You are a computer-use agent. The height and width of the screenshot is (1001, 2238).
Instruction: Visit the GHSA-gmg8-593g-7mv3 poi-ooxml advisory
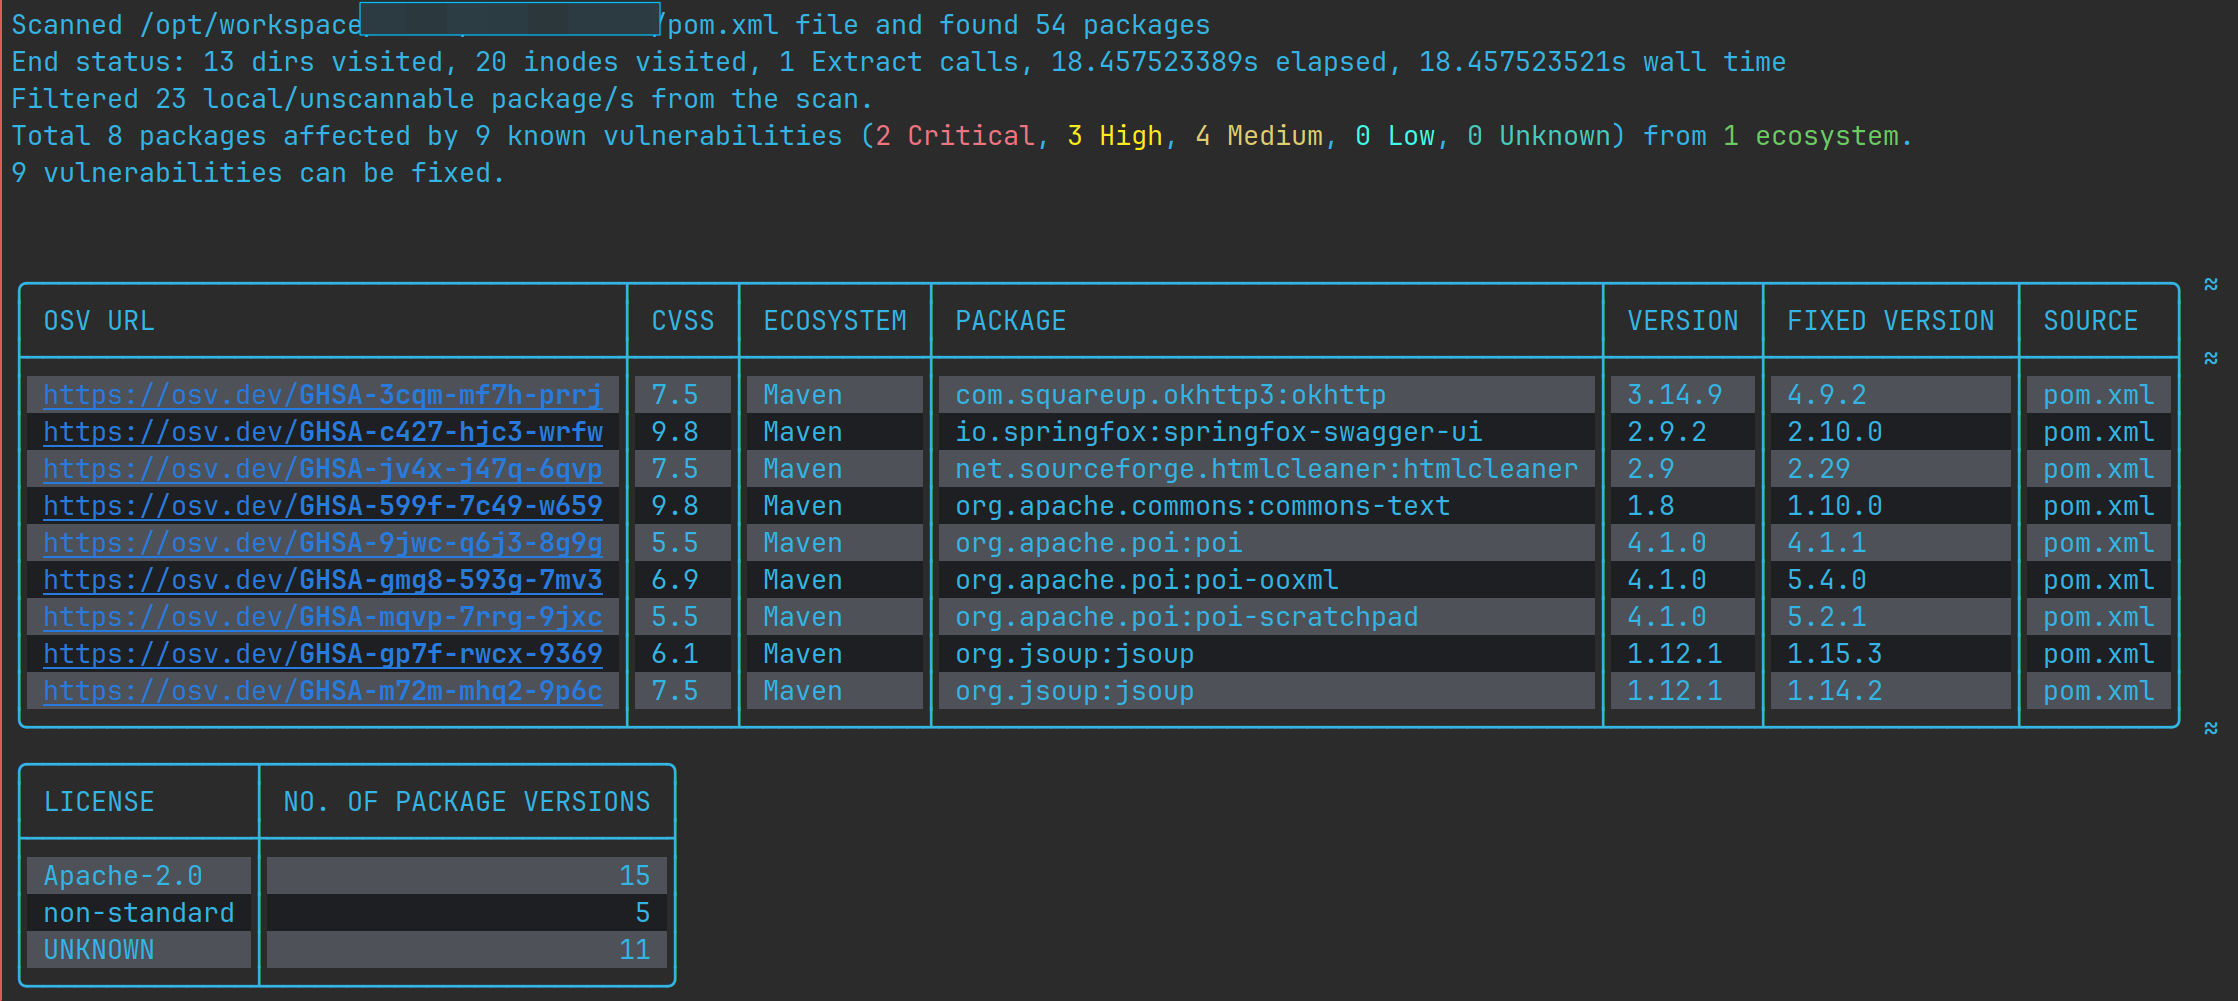pyautogui.click(x=322, y=580)
